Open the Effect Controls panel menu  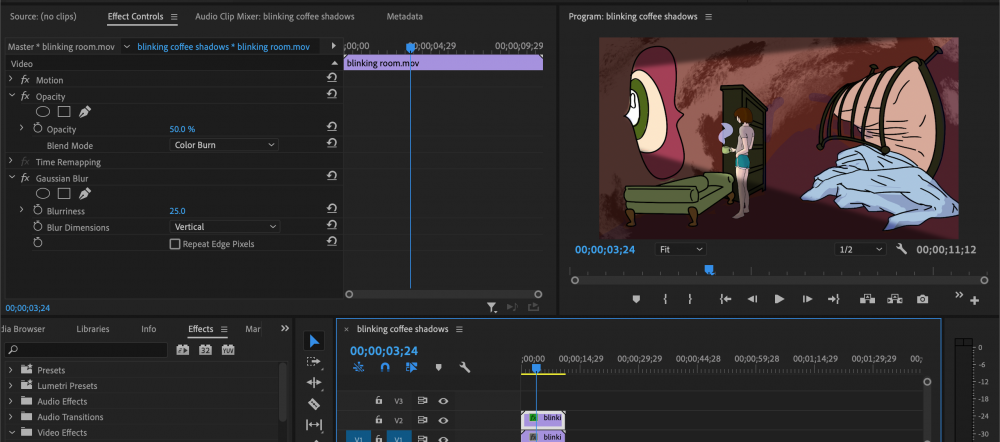tap(174, 17)
